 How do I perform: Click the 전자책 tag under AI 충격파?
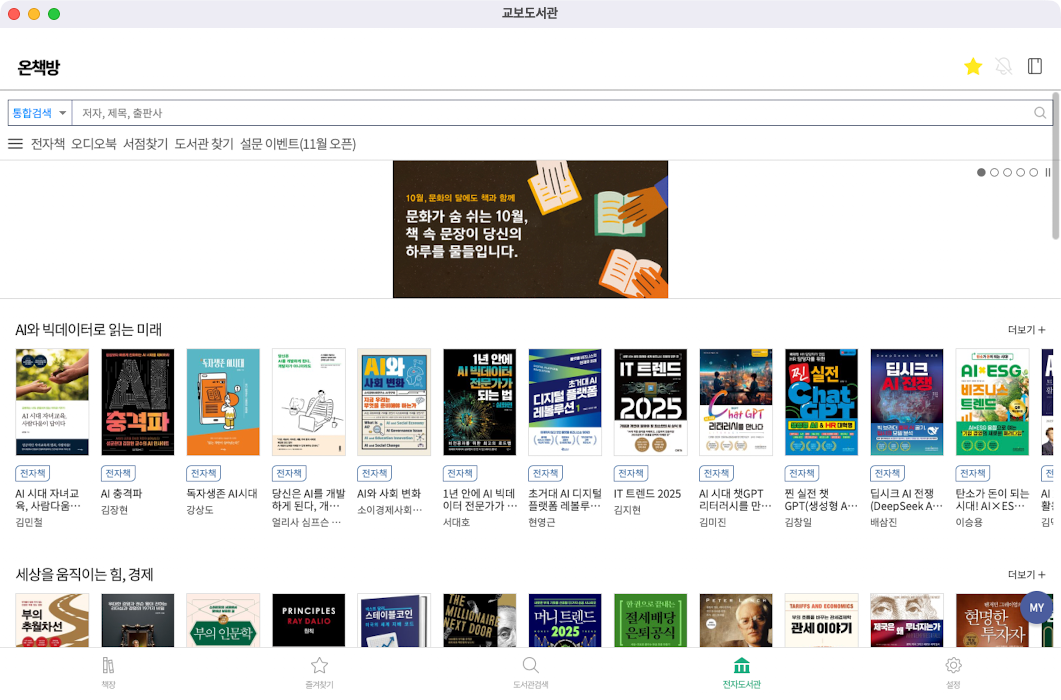tap(118, 473)
